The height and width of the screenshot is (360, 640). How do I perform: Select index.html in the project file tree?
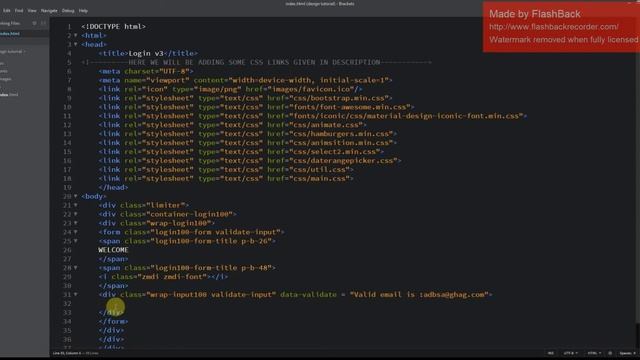pyautogui.click(x=9, y=95)
